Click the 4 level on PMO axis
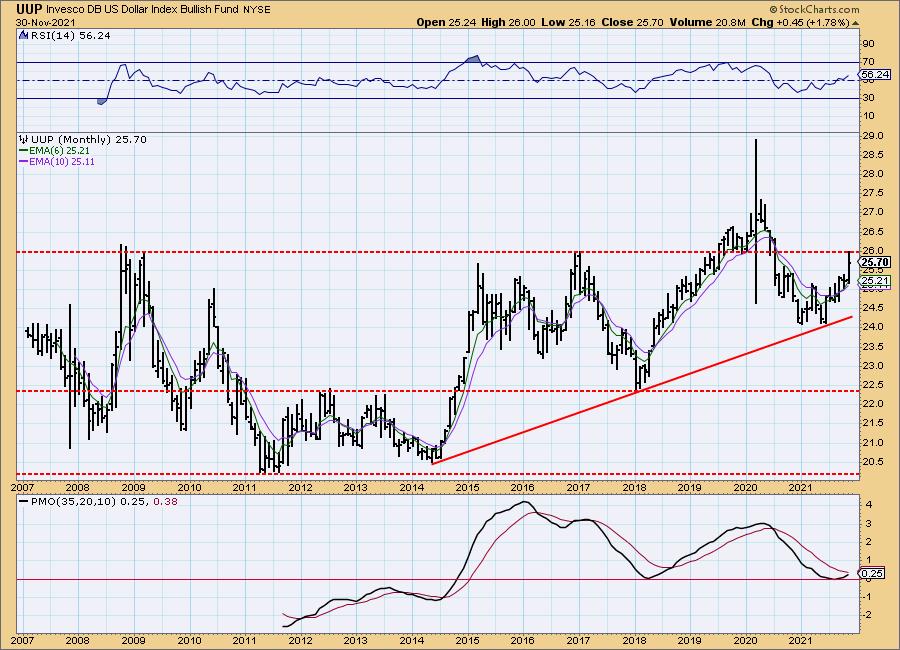 [x=870, y=505]
